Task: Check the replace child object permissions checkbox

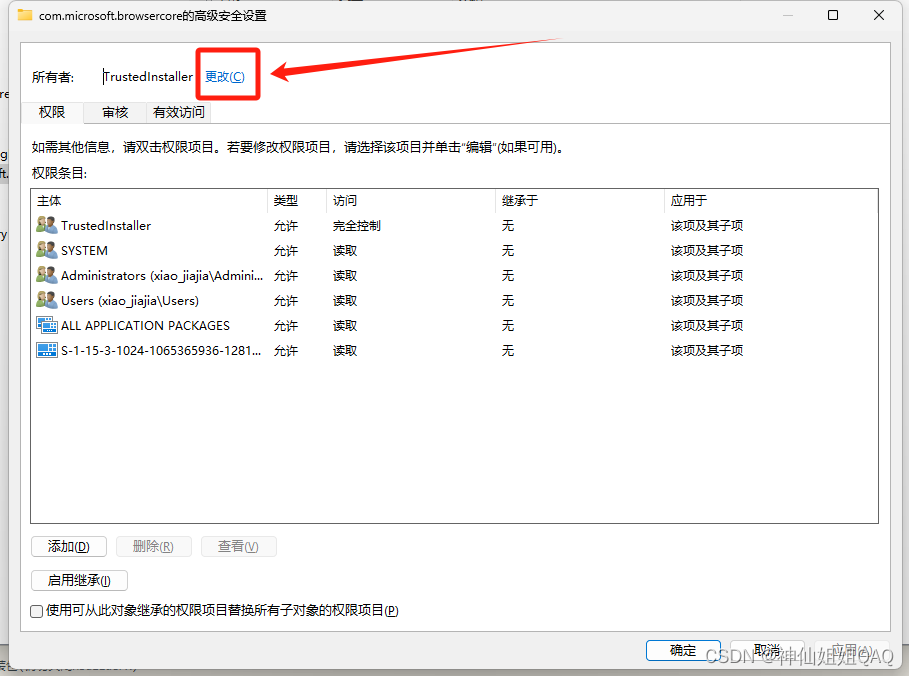Action: tap(37, 611)
